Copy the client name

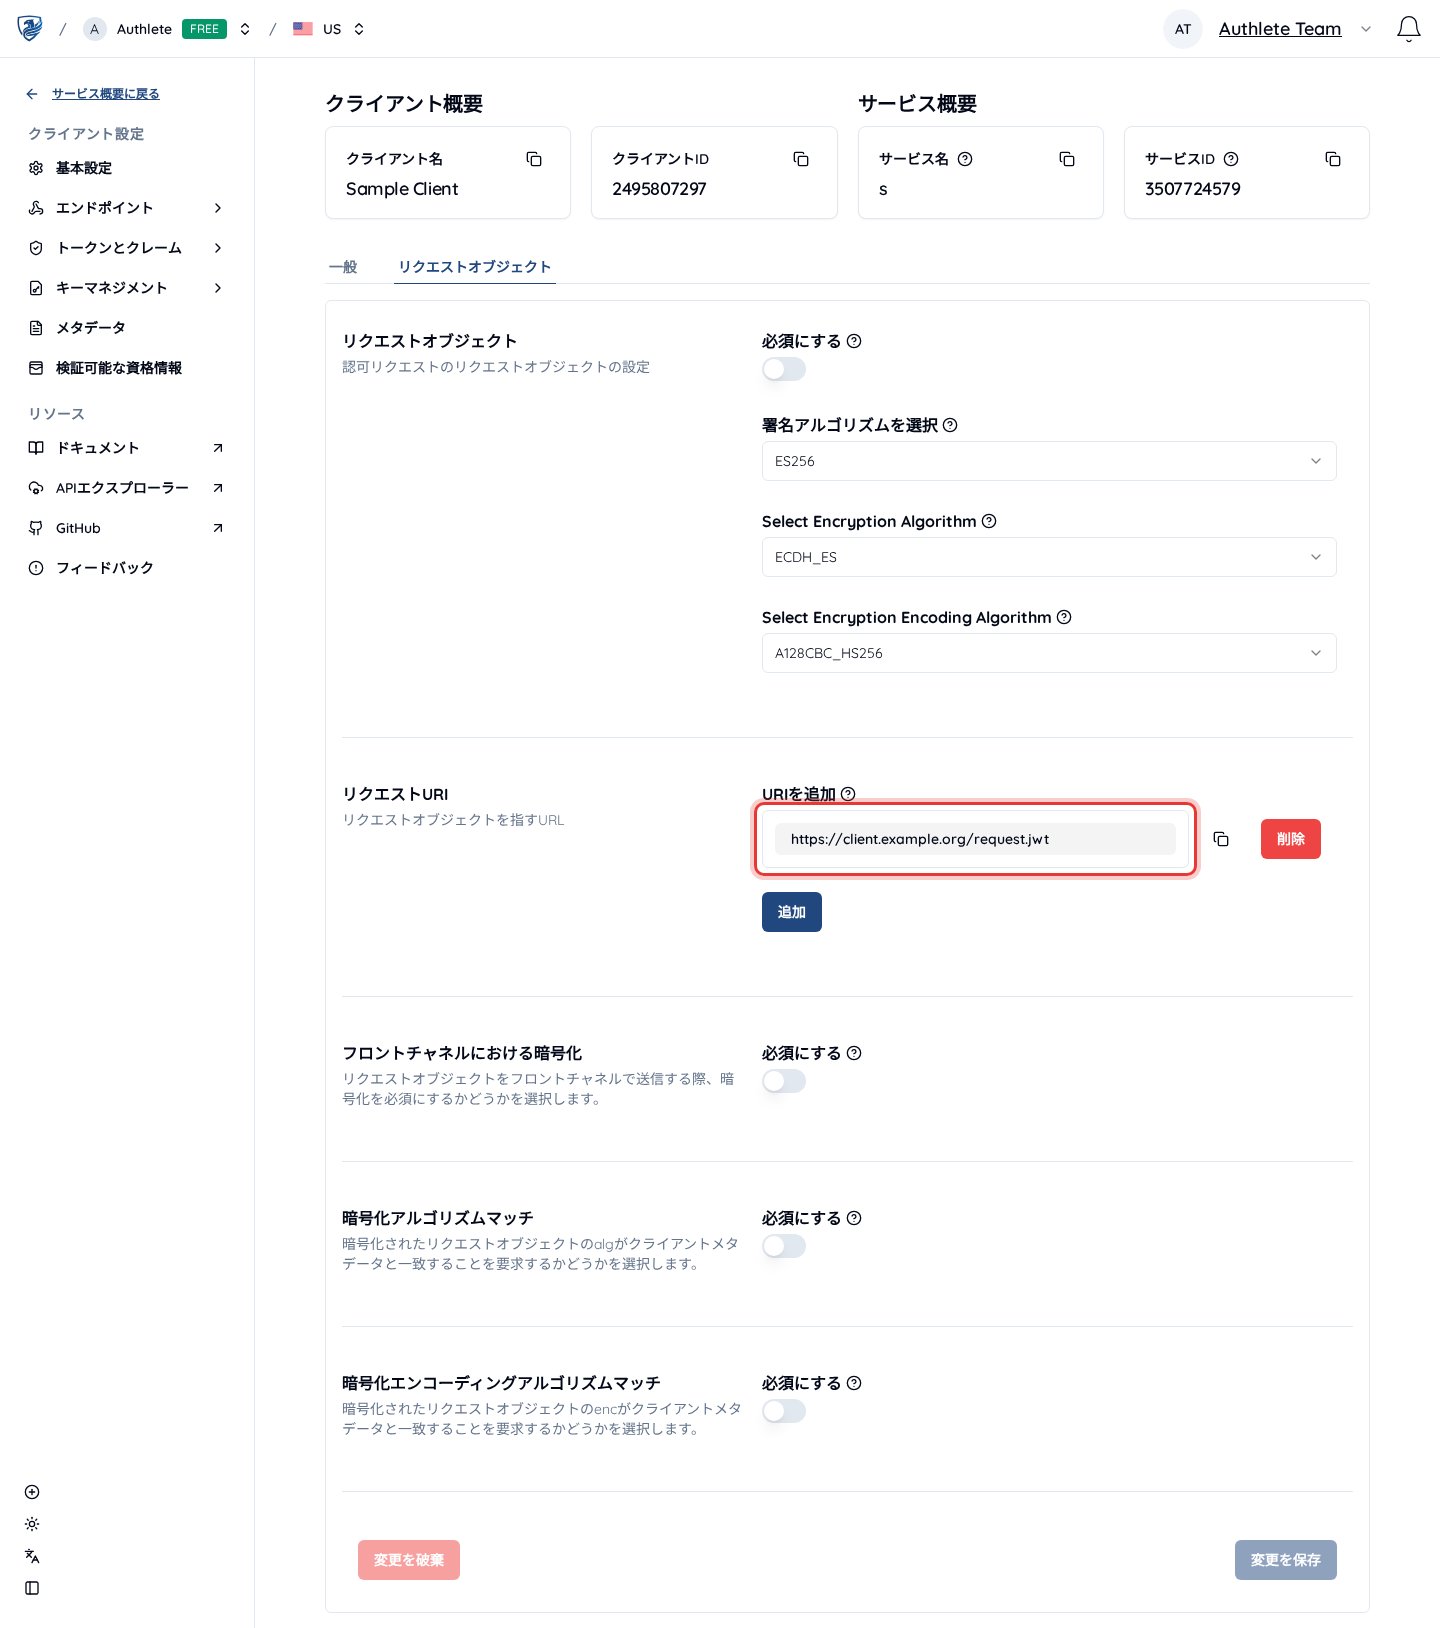(x=534, y=159)
